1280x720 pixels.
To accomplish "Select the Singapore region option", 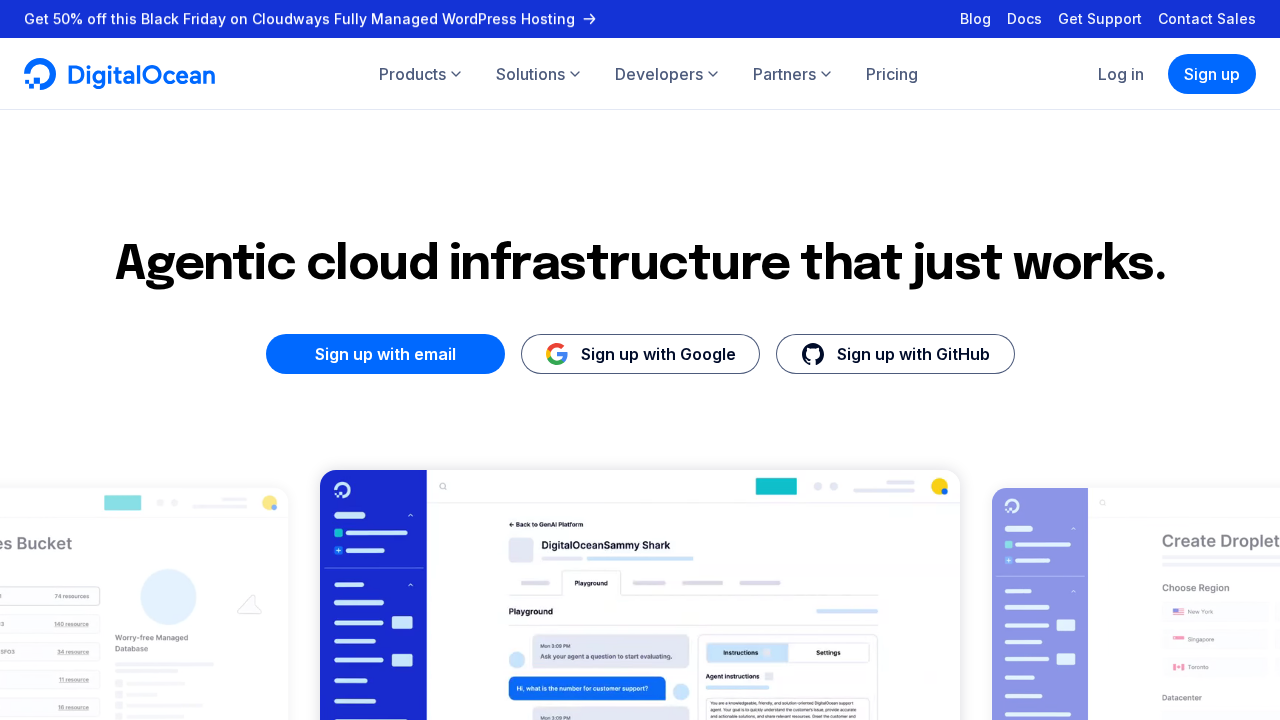I will point(1200,638).
